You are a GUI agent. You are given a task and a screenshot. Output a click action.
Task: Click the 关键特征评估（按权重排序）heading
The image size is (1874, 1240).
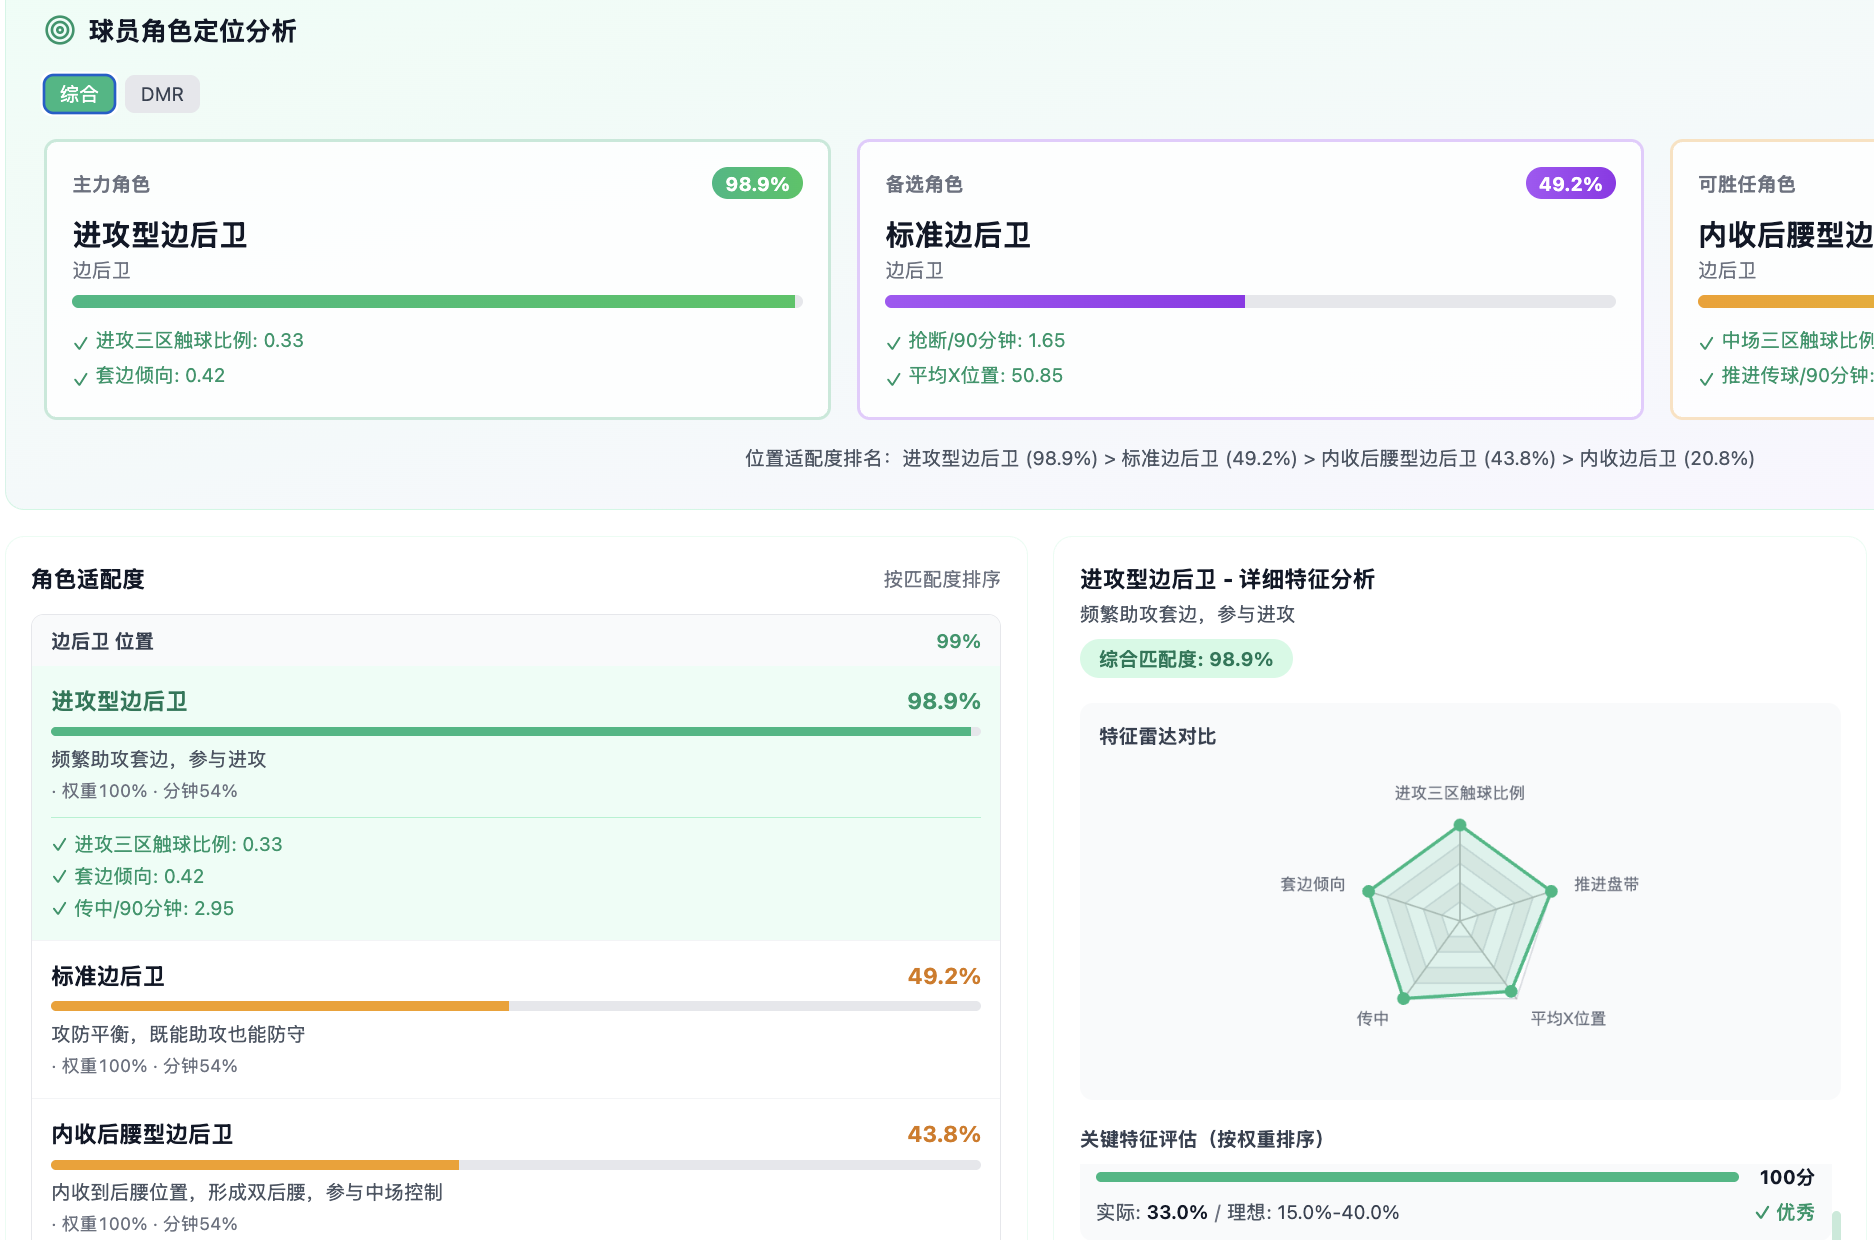[x=1202, y=1139]
